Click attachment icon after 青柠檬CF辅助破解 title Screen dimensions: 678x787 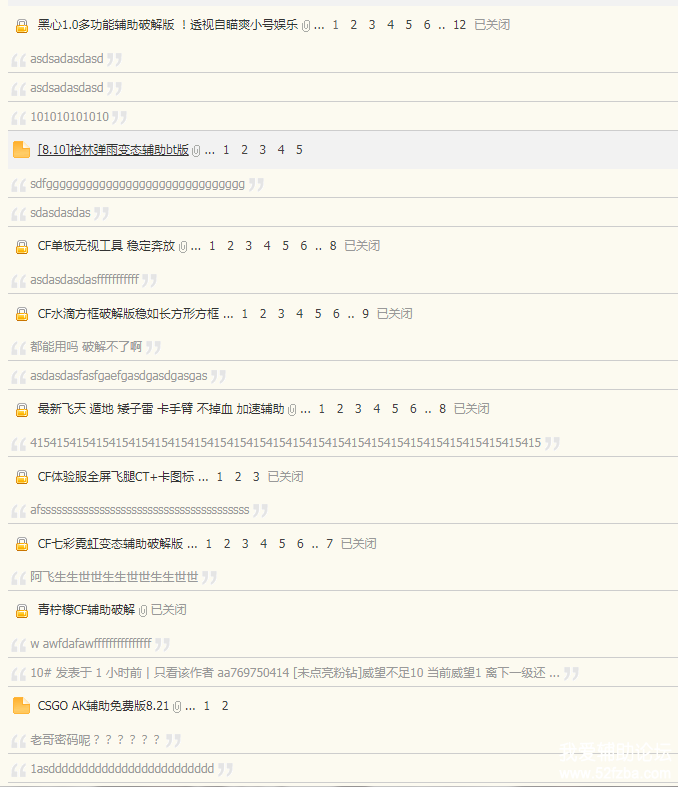pyautogui.click(x=143, y=610)
